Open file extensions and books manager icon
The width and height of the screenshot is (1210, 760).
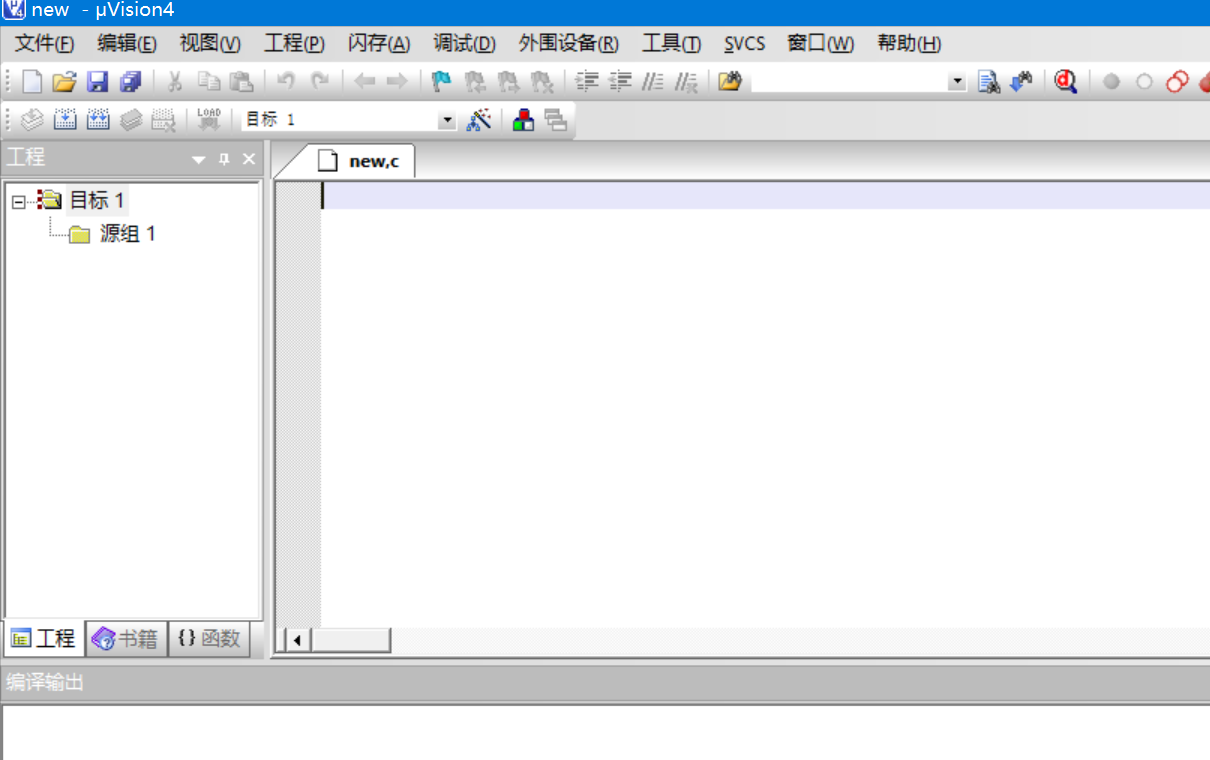[524, 120]
